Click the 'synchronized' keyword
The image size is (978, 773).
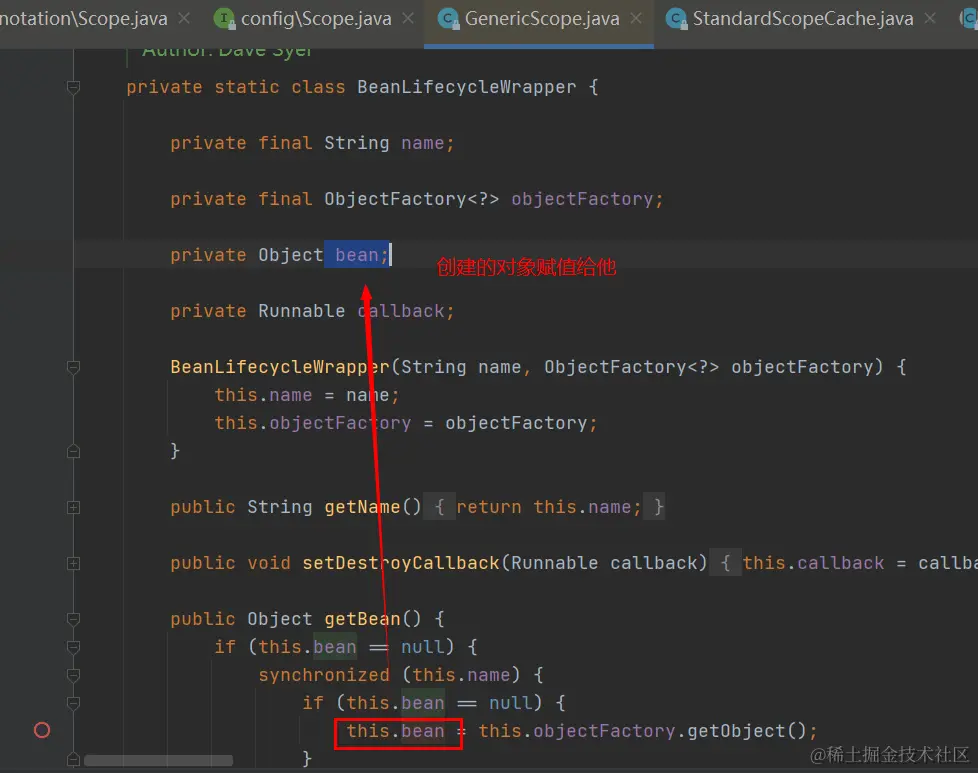tap(324, 675)
